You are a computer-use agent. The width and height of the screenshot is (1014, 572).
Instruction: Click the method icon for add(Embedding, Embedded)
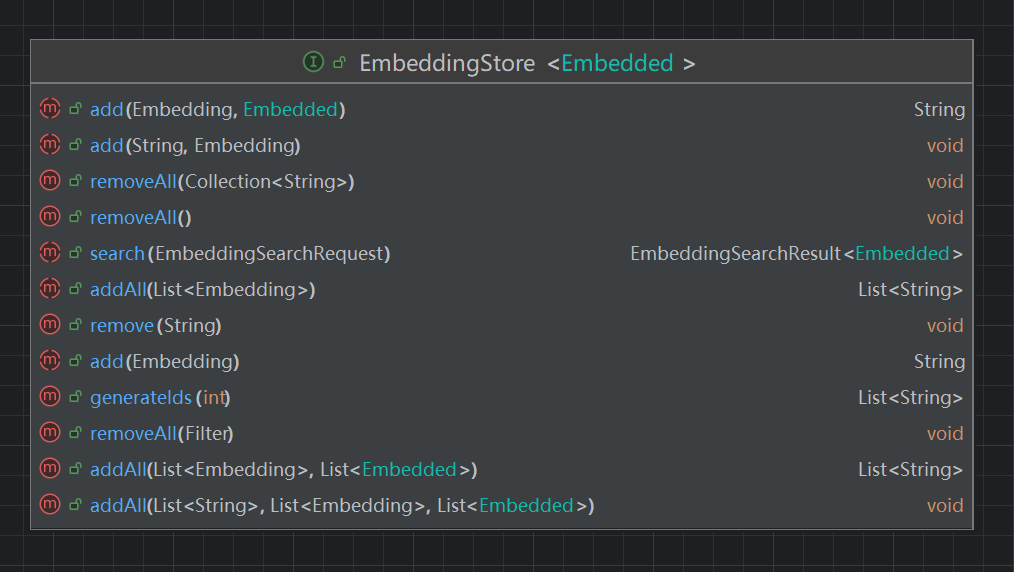click(49, 109)
